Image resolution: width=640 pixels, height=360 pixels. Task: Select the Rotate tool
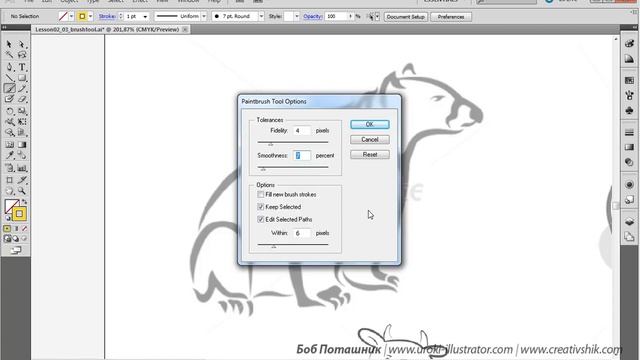pyautogui.click(x=9, y=111)
